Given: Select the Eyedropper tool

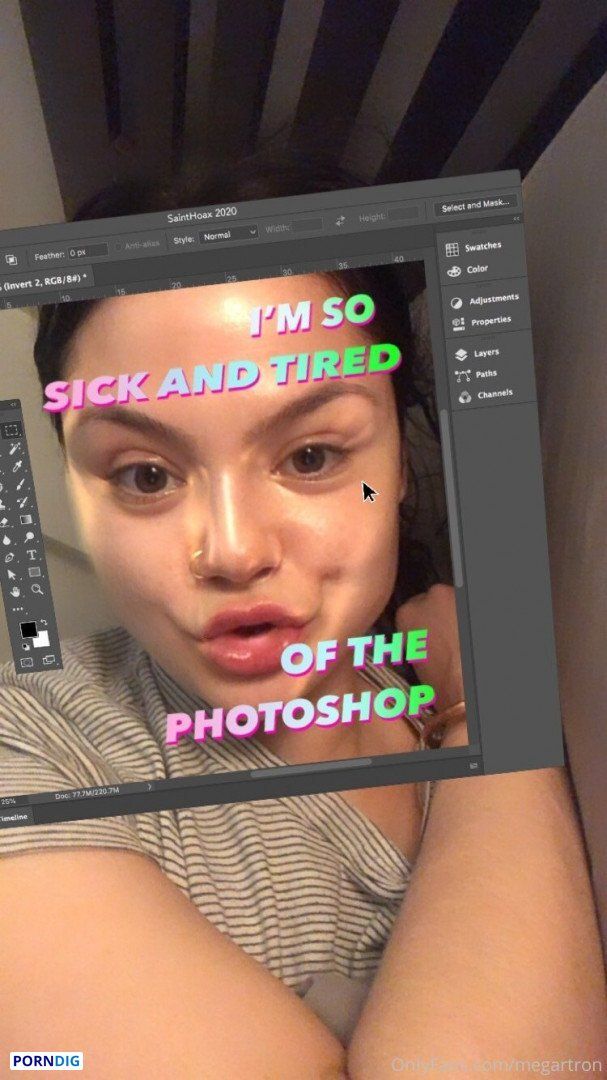Looking at the screenshot, I should pos(17,466).
